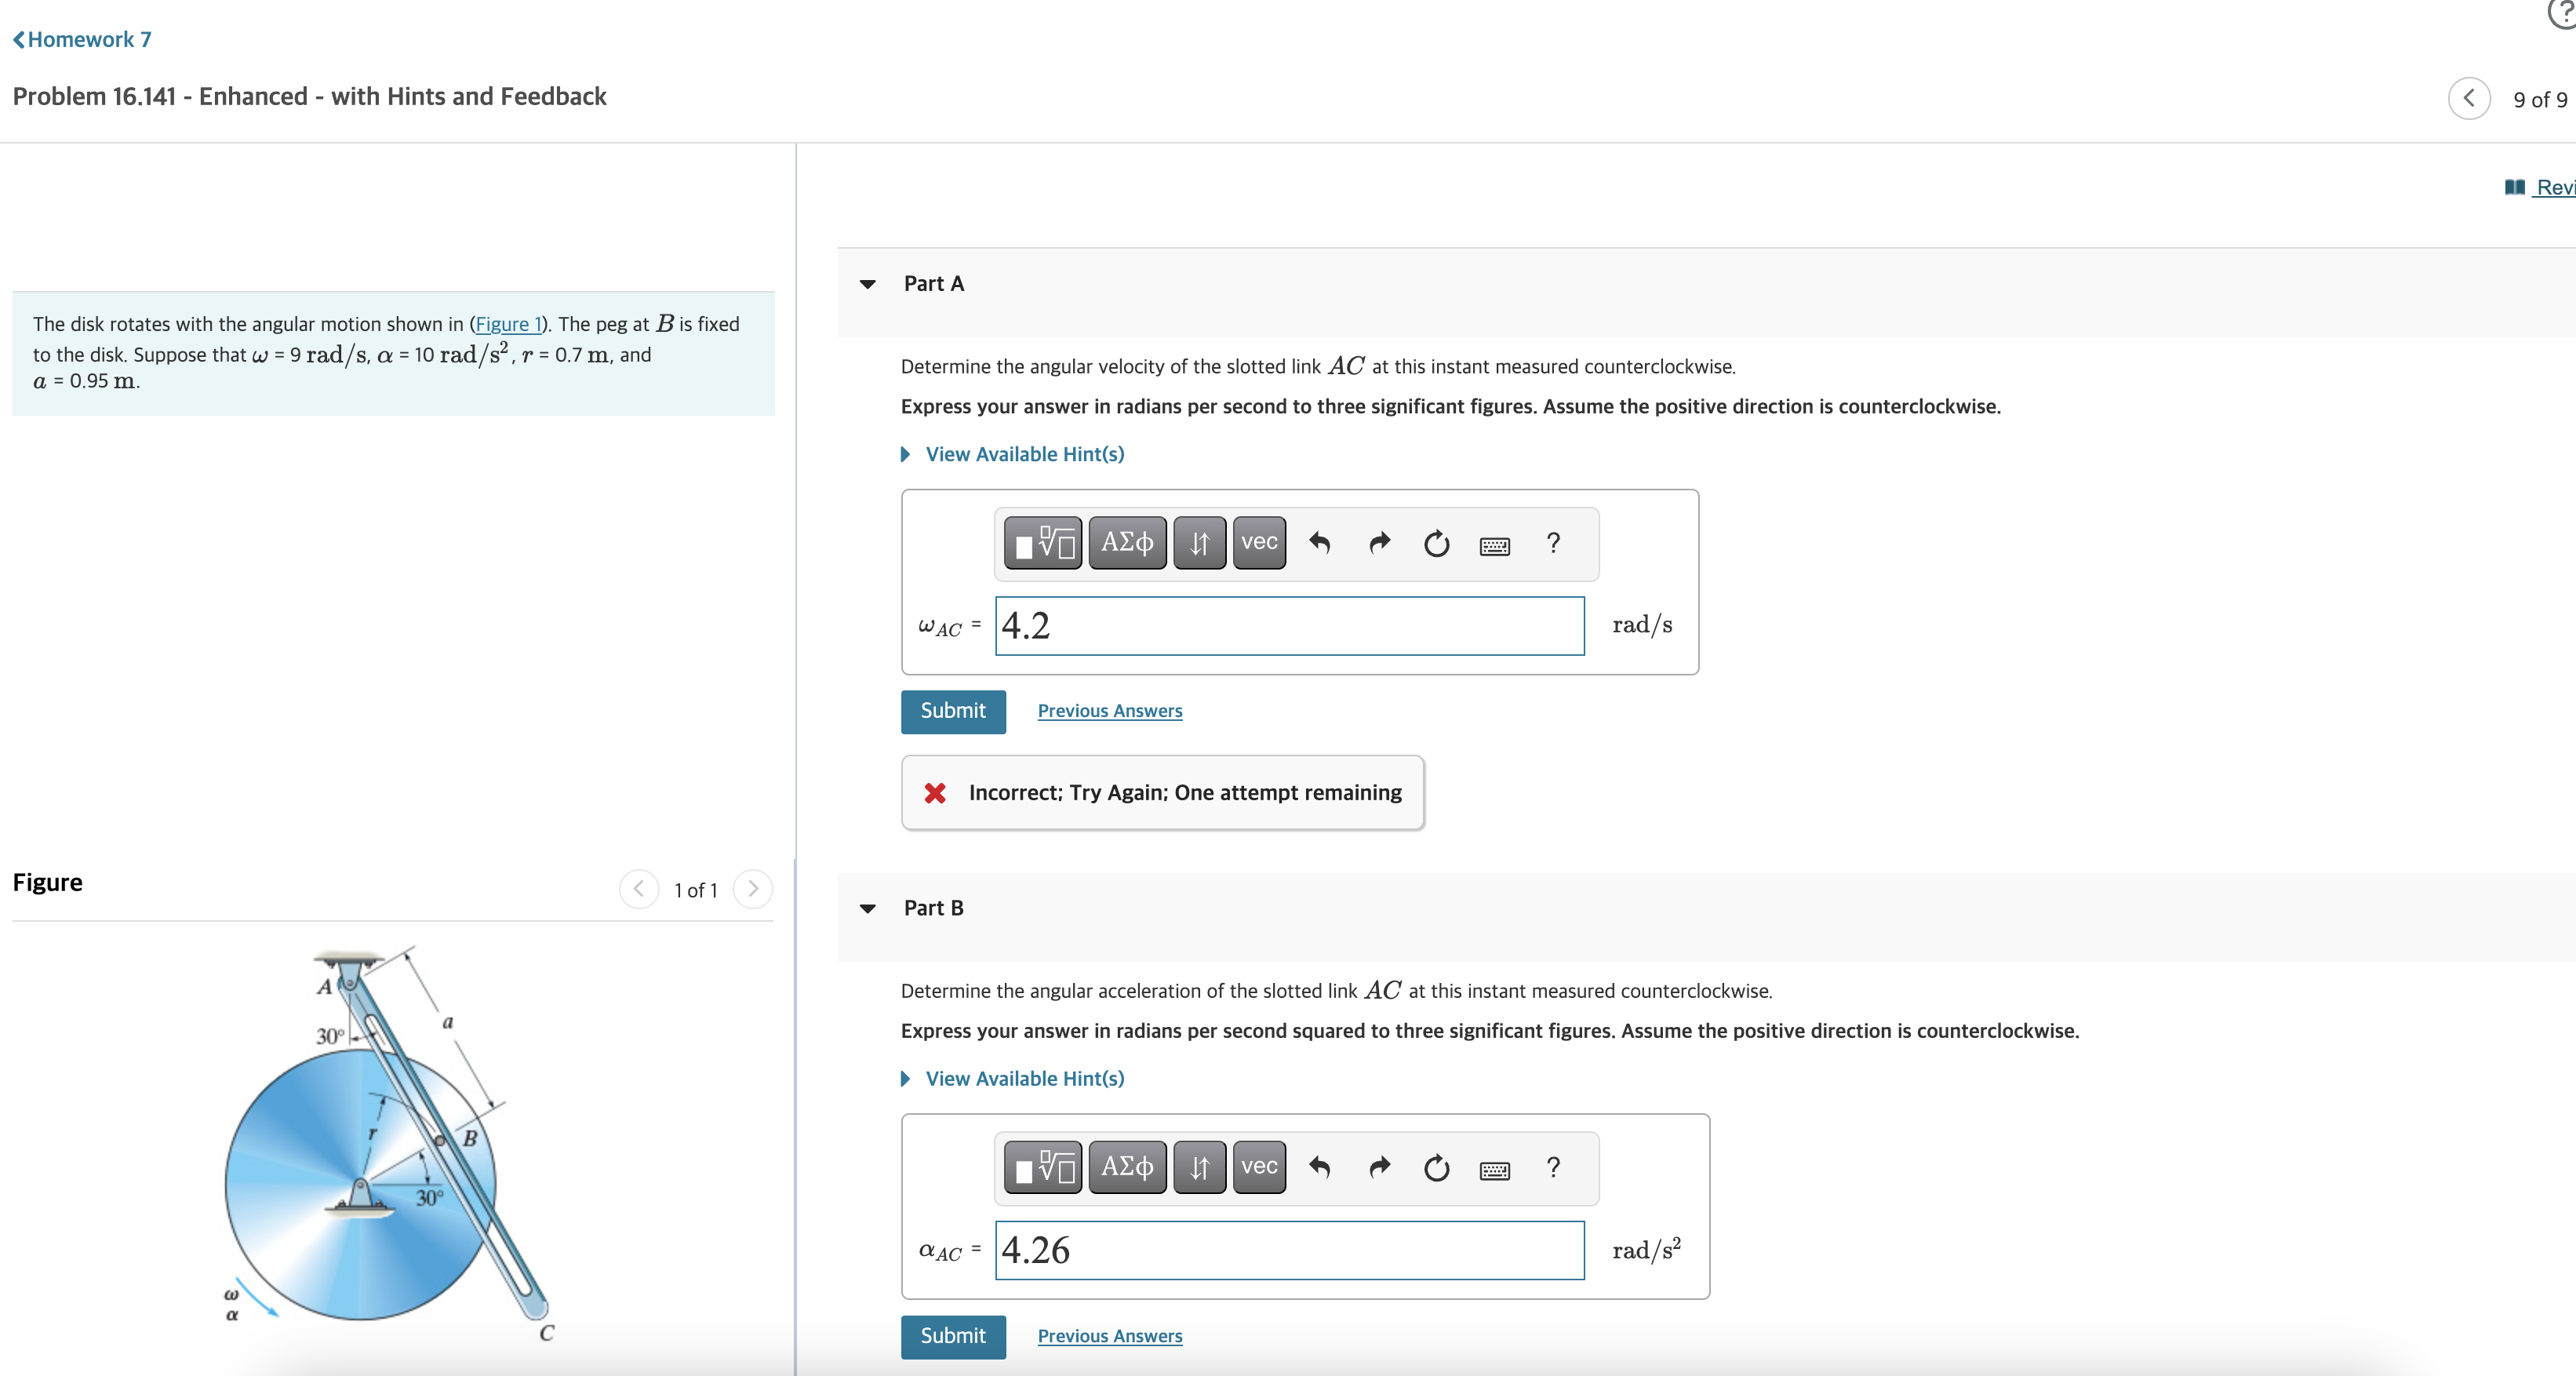Submit the Part A answer
Image resolution: width=2576 pixels, height=1376 pixels.
click(952, 711)
